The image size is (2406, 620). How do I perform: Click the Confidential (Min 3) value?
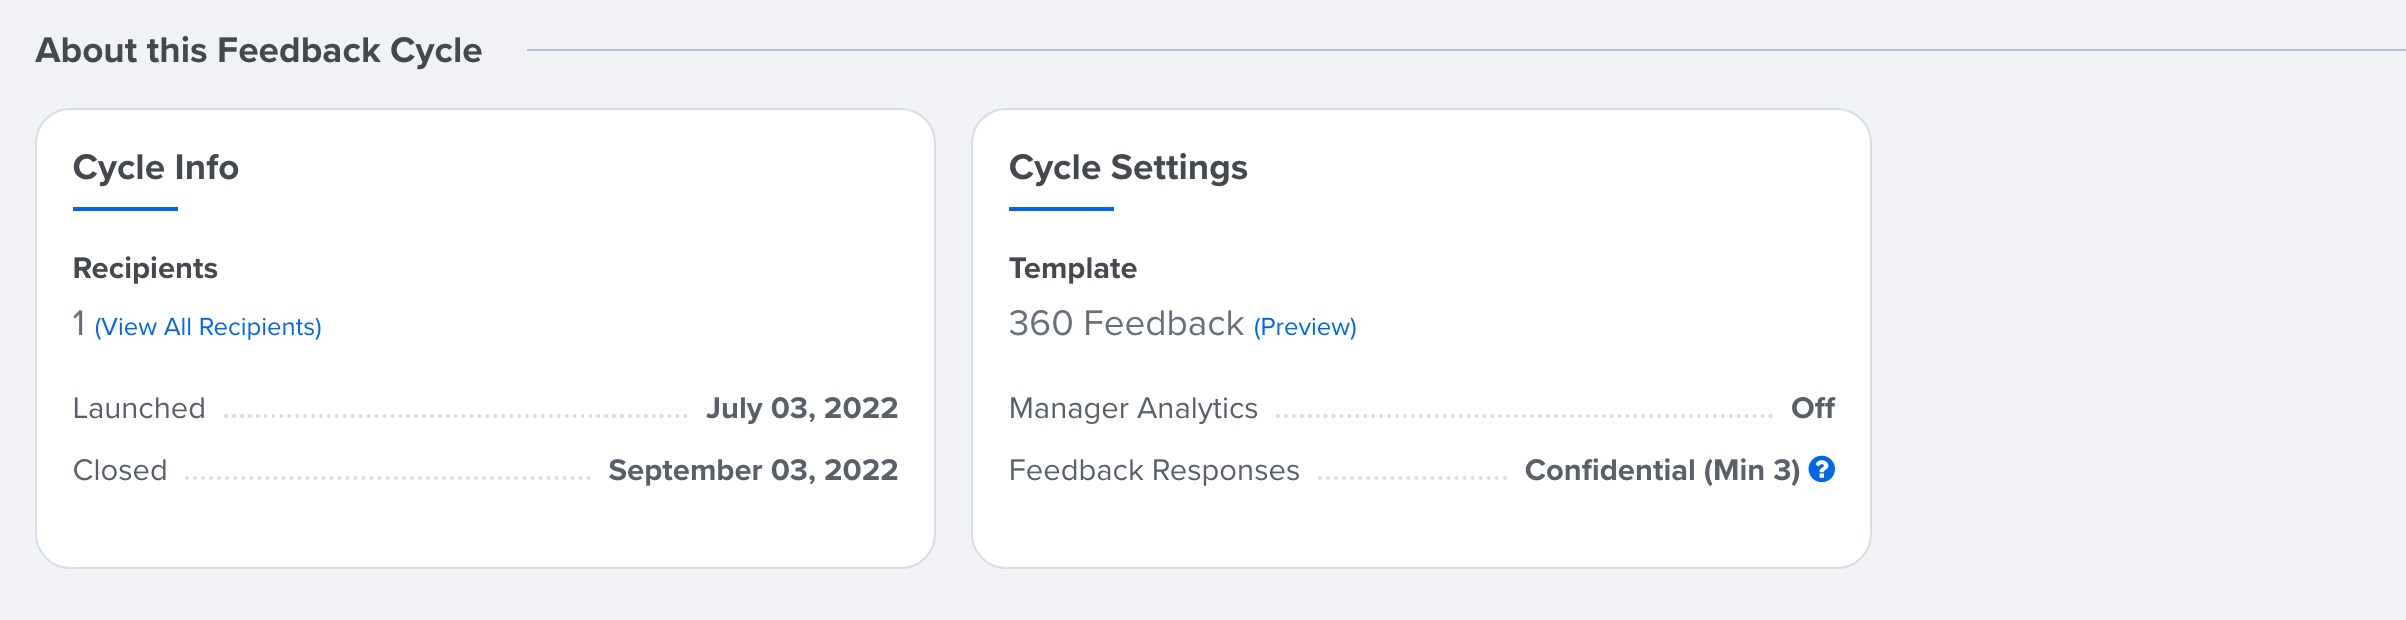pyautogui.click(x=1662, y=470)
